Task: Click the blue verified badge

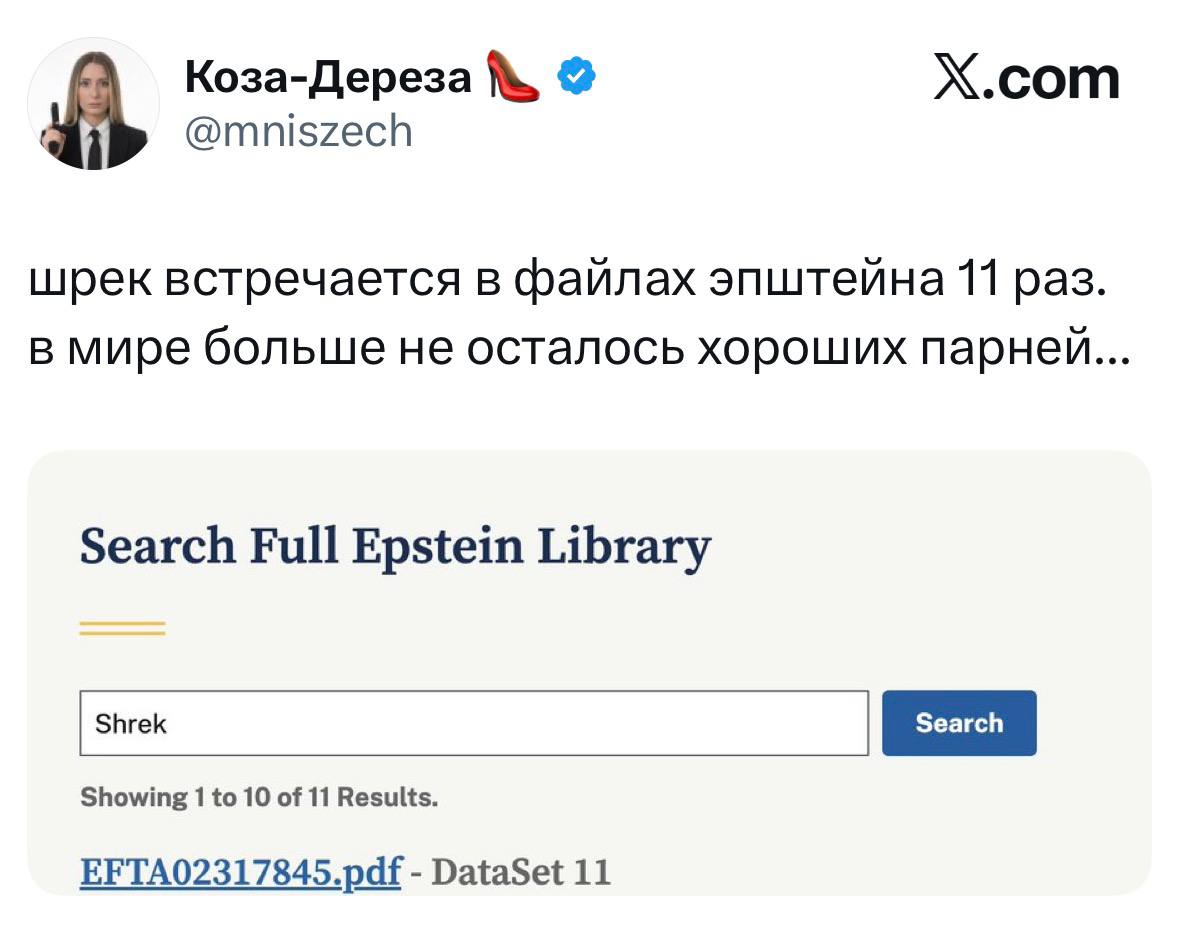Action: [578, 77]
